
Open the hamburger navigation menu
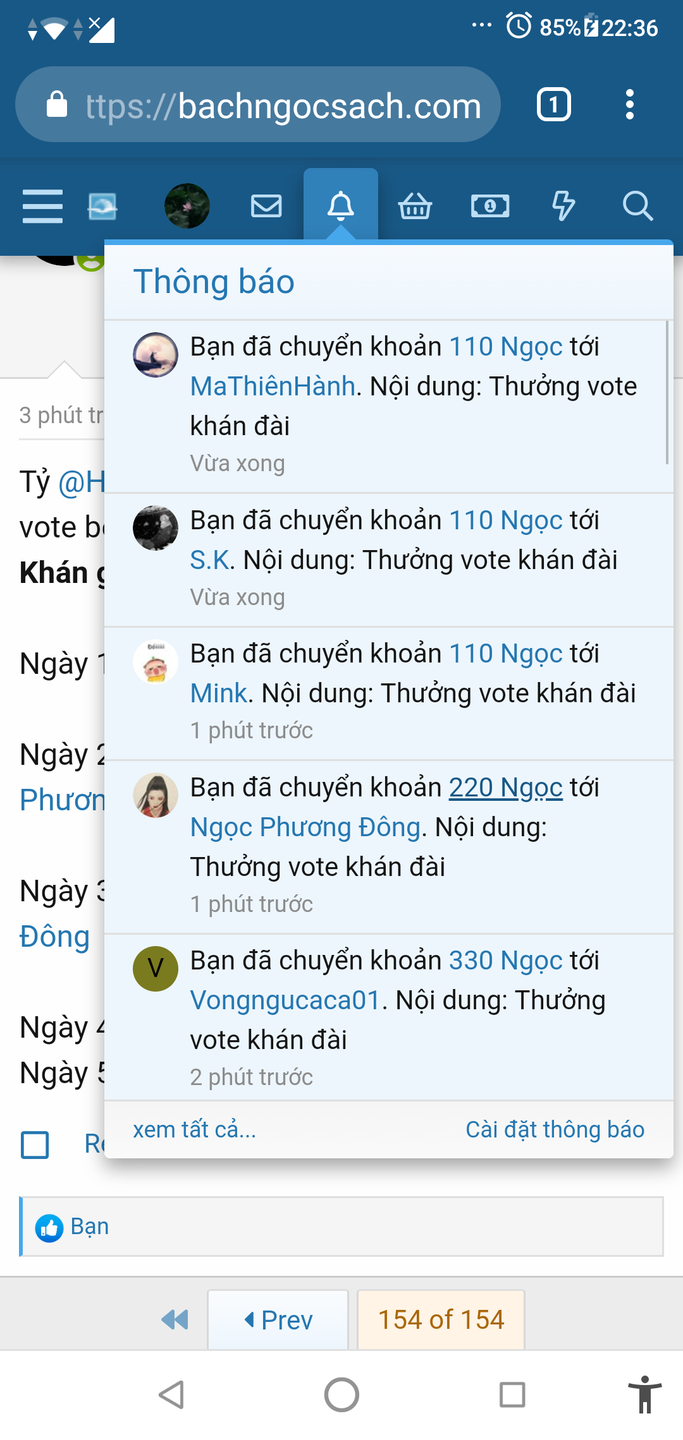coord(42,207)
